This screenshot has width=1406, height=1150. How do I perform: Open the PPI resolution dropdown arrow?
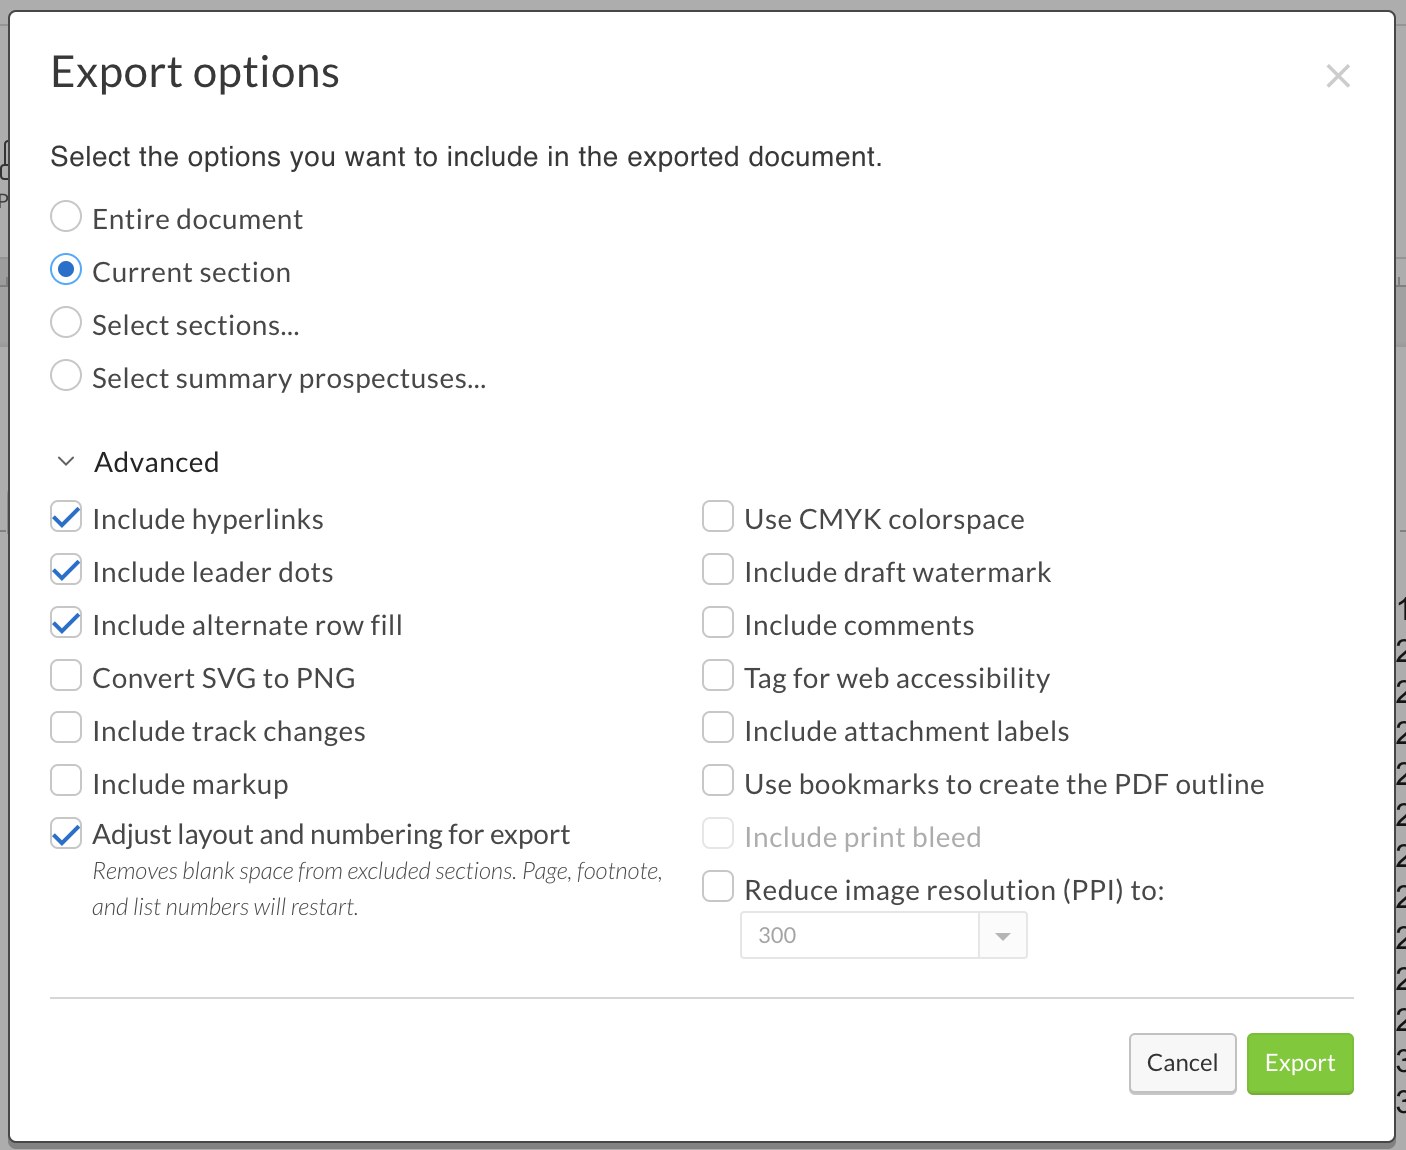tap(1002, 936)
